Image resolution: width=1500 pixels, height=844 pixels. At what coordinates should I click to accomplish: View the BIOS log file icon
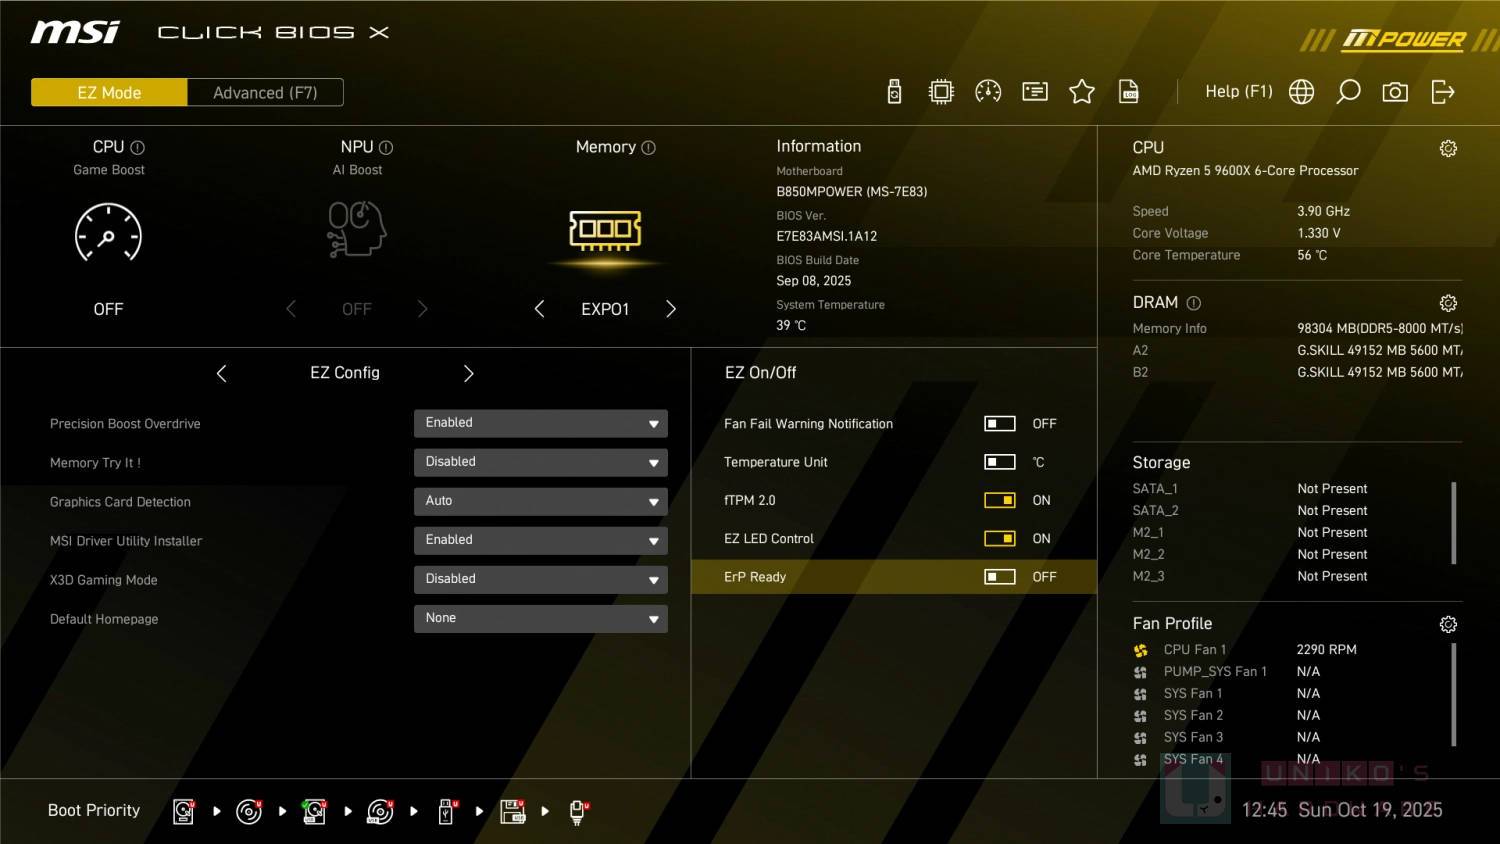[1128, 91]
